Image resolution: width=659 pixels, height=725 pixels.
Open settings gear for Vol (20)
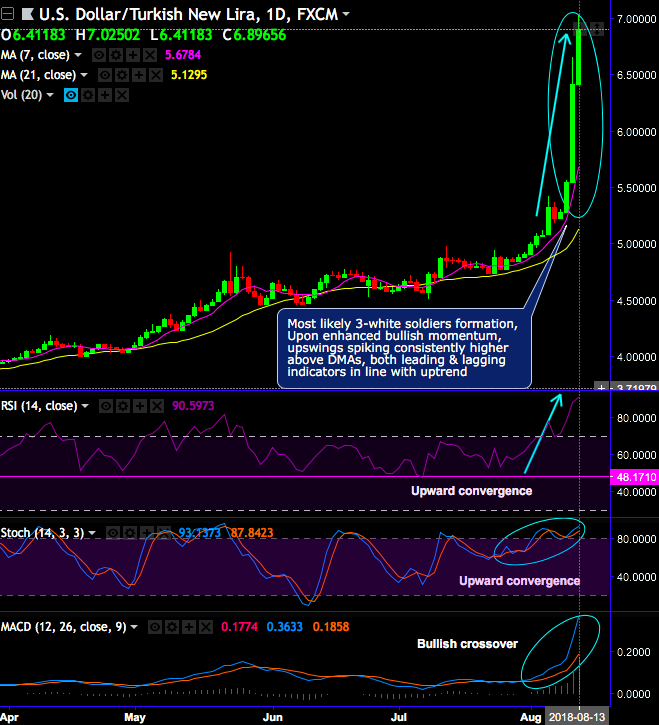click(88, 95)
